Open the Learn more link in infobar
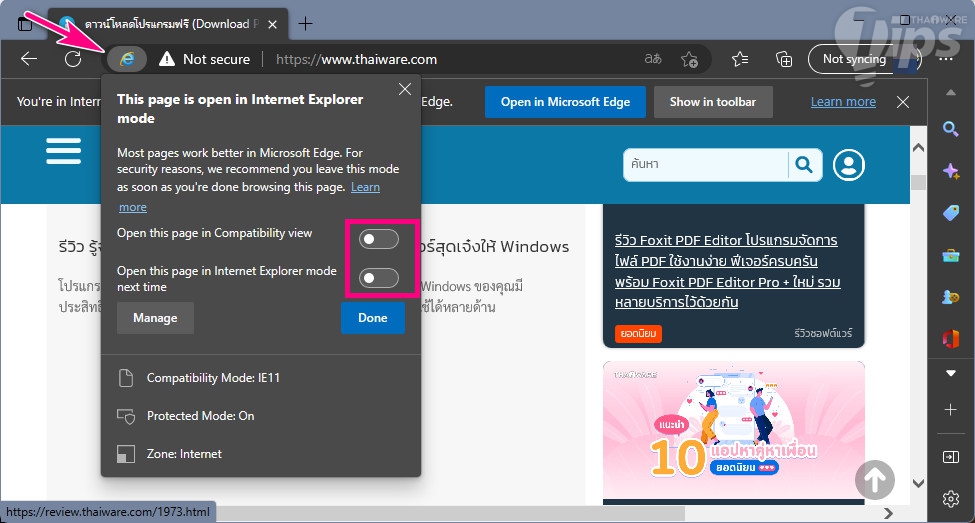975x523 pixels. tap(843, 102)
